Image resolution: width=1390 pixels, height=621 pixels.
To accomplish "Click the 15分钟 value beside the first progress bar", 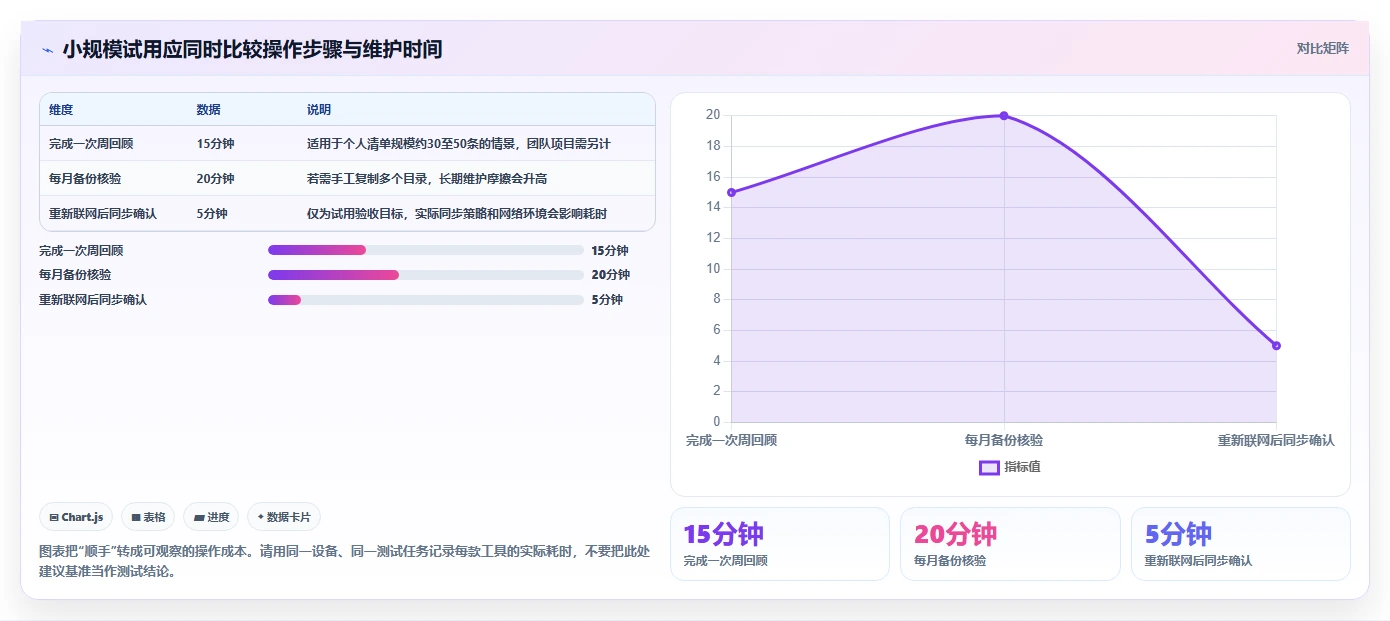I will [x=610, y=251].
